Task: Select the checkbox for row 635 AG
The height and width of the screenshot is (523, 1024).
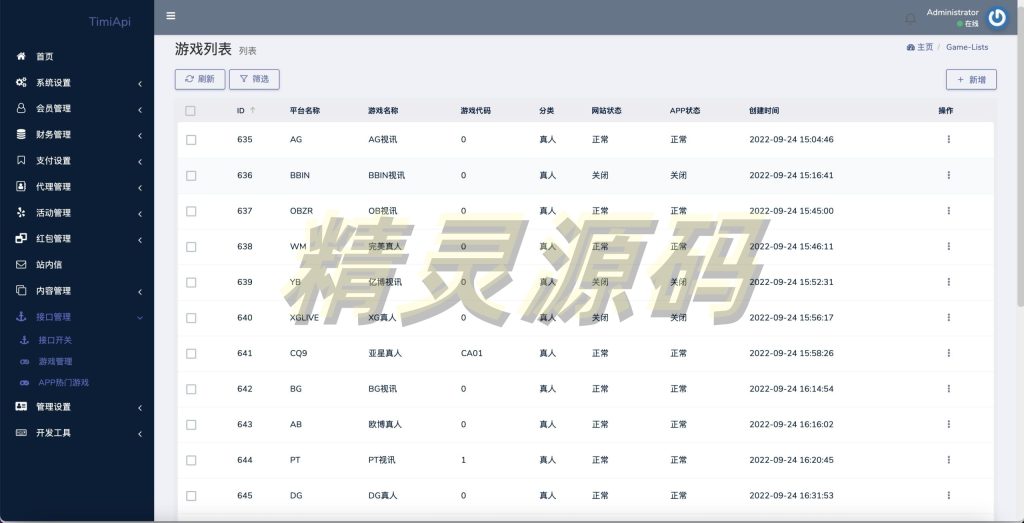Action: tap(191, 140)
